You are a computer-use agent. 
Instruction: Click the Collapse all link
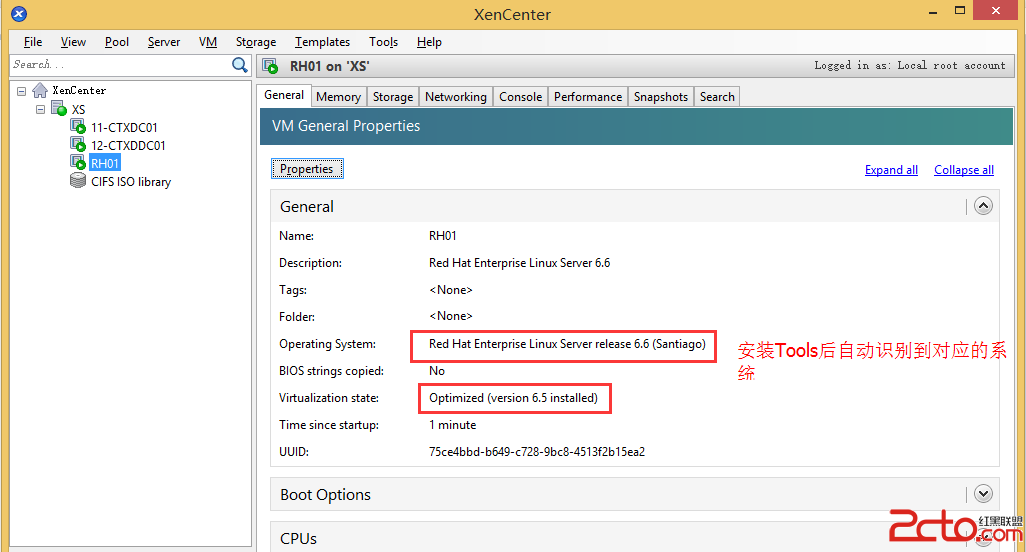coord(964,170)
